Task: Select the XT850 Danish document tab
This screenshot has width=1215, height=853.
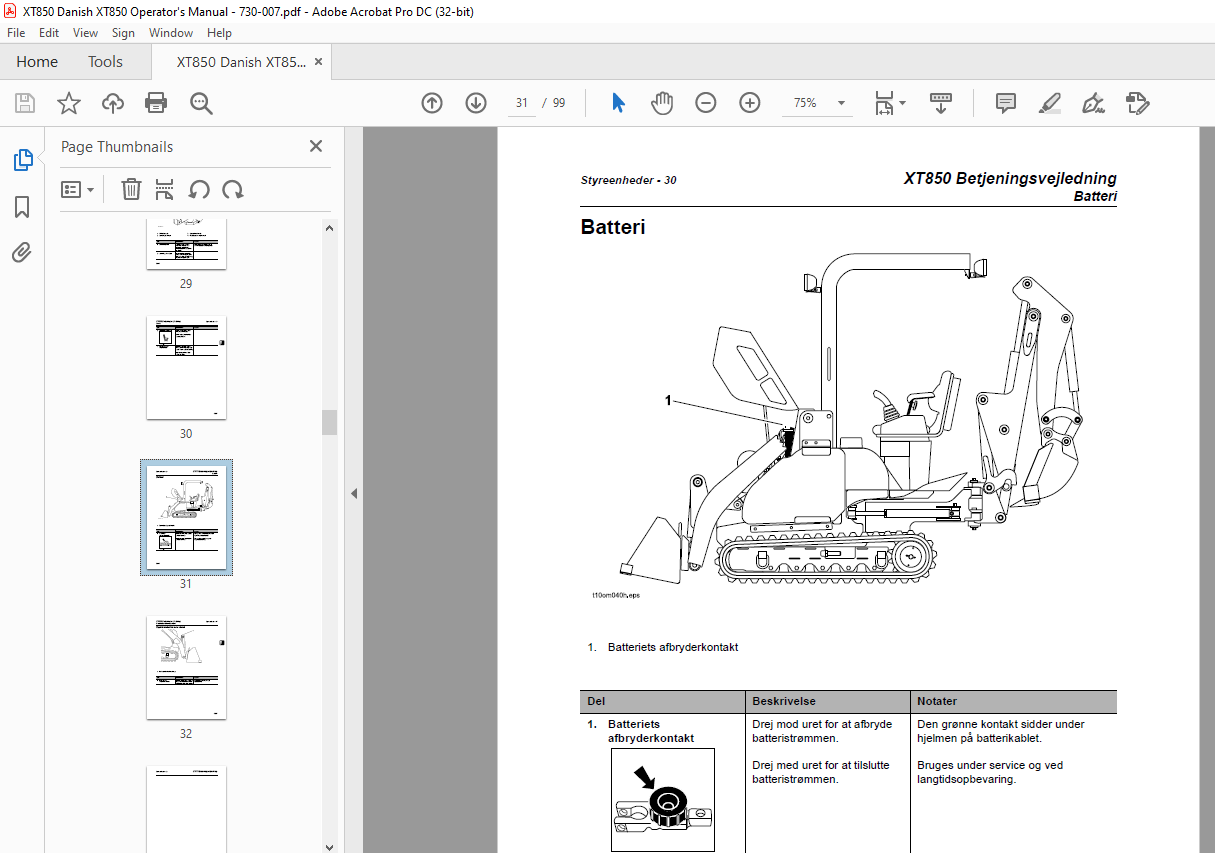Action: click(x=242, y=62)
